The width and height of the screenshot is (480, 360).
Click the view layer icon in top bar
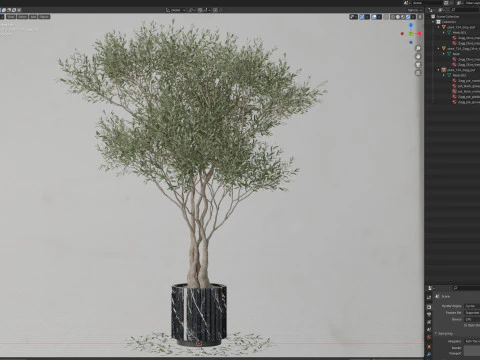[x=459, y=3]
